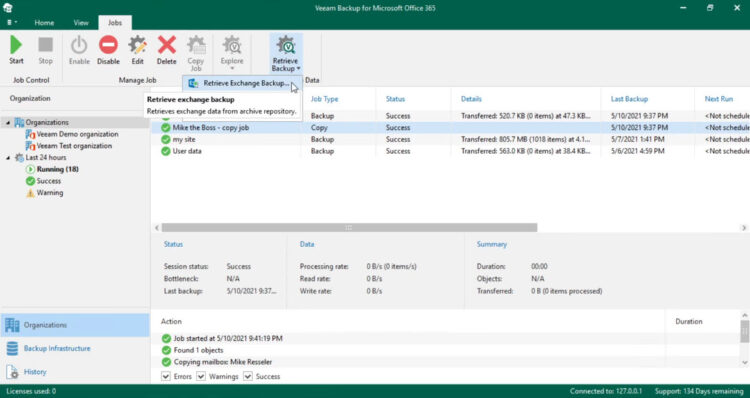
Task: Click 'Support: 134 Days remaining' status text
Action: (699, 391)
